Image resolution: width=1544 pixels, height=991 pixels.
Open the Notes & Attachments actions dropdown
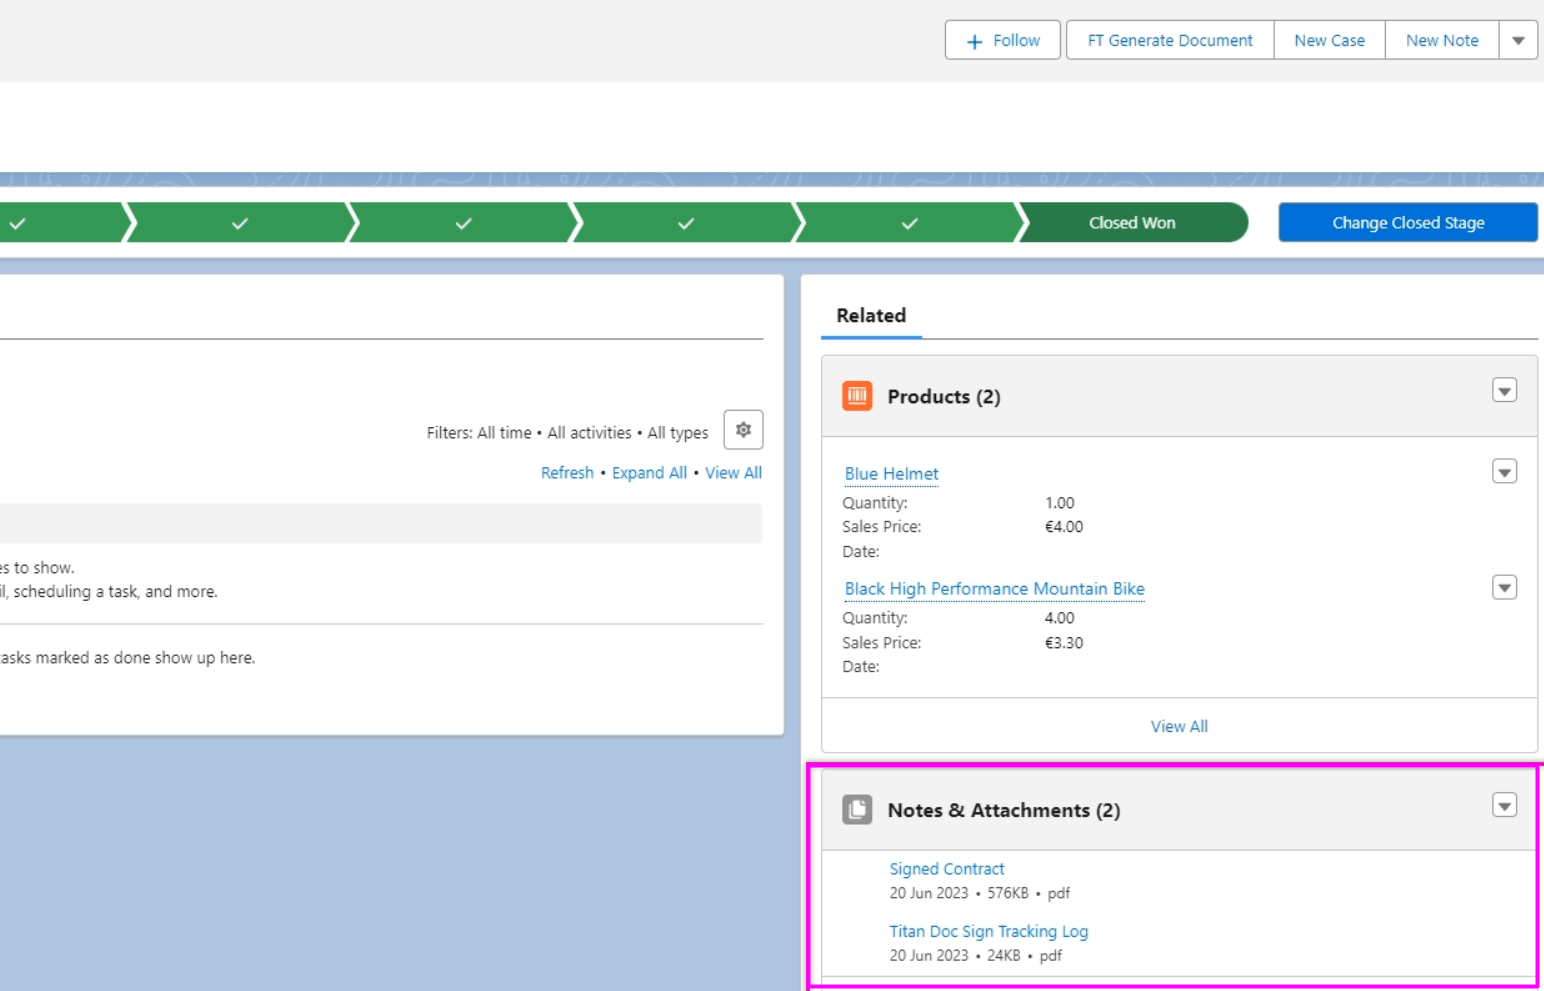(x=1504, y=805)
